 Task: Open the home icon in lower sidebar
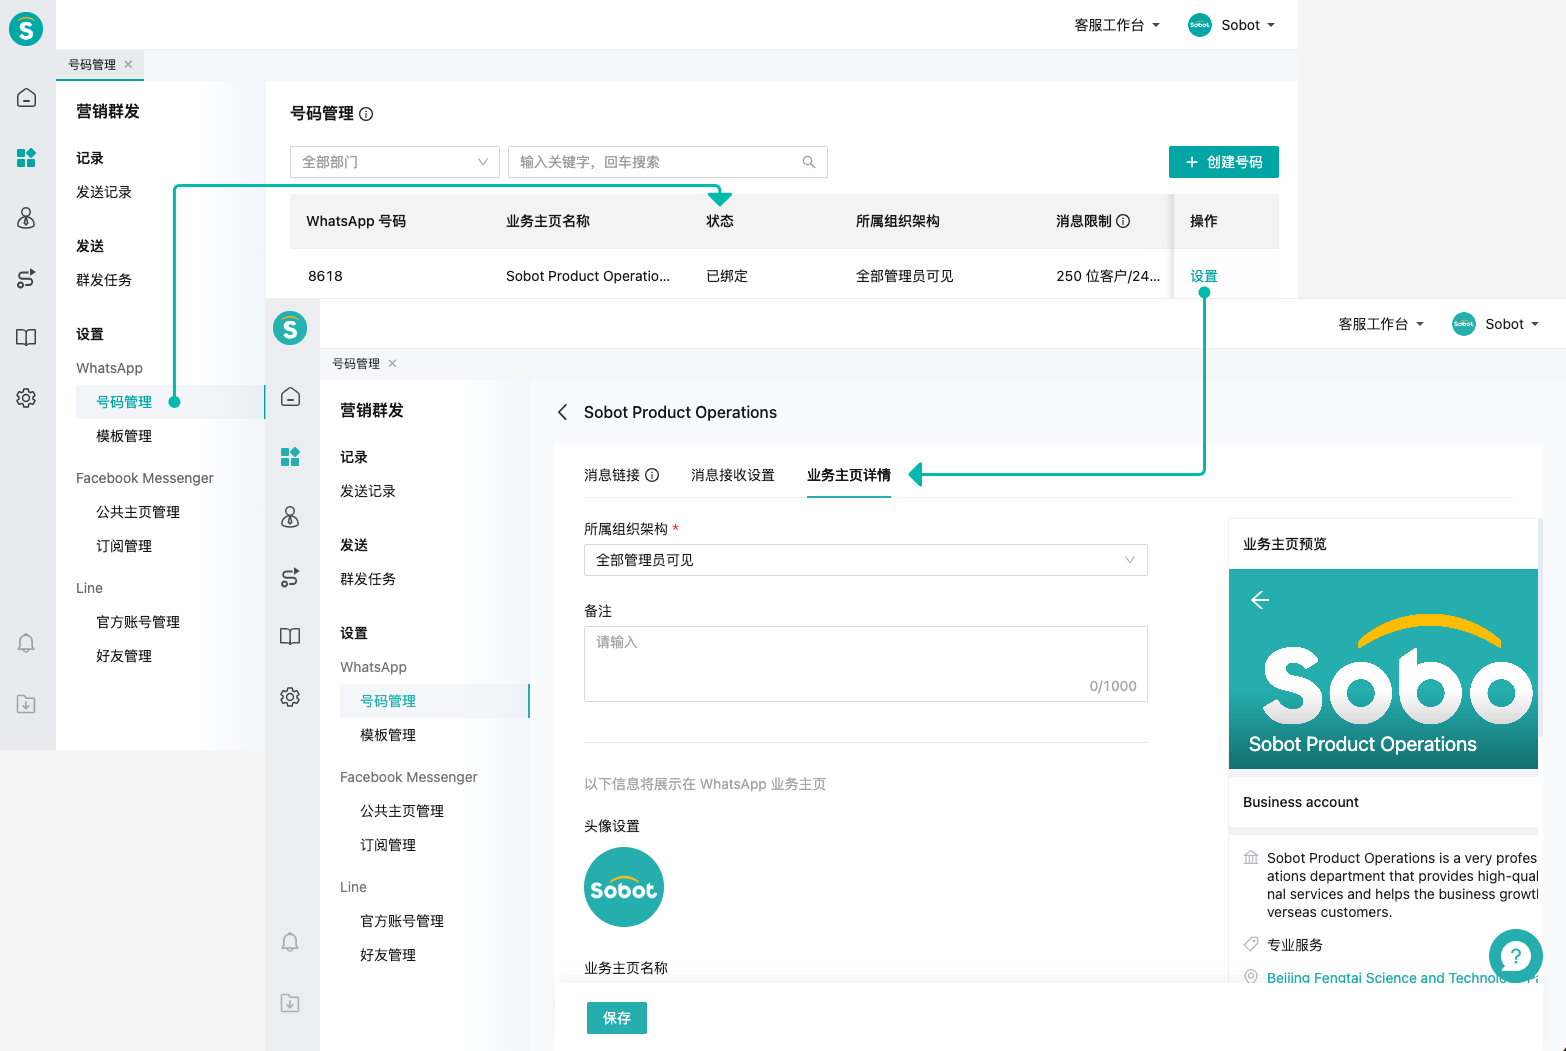click(x=291, y=397)
